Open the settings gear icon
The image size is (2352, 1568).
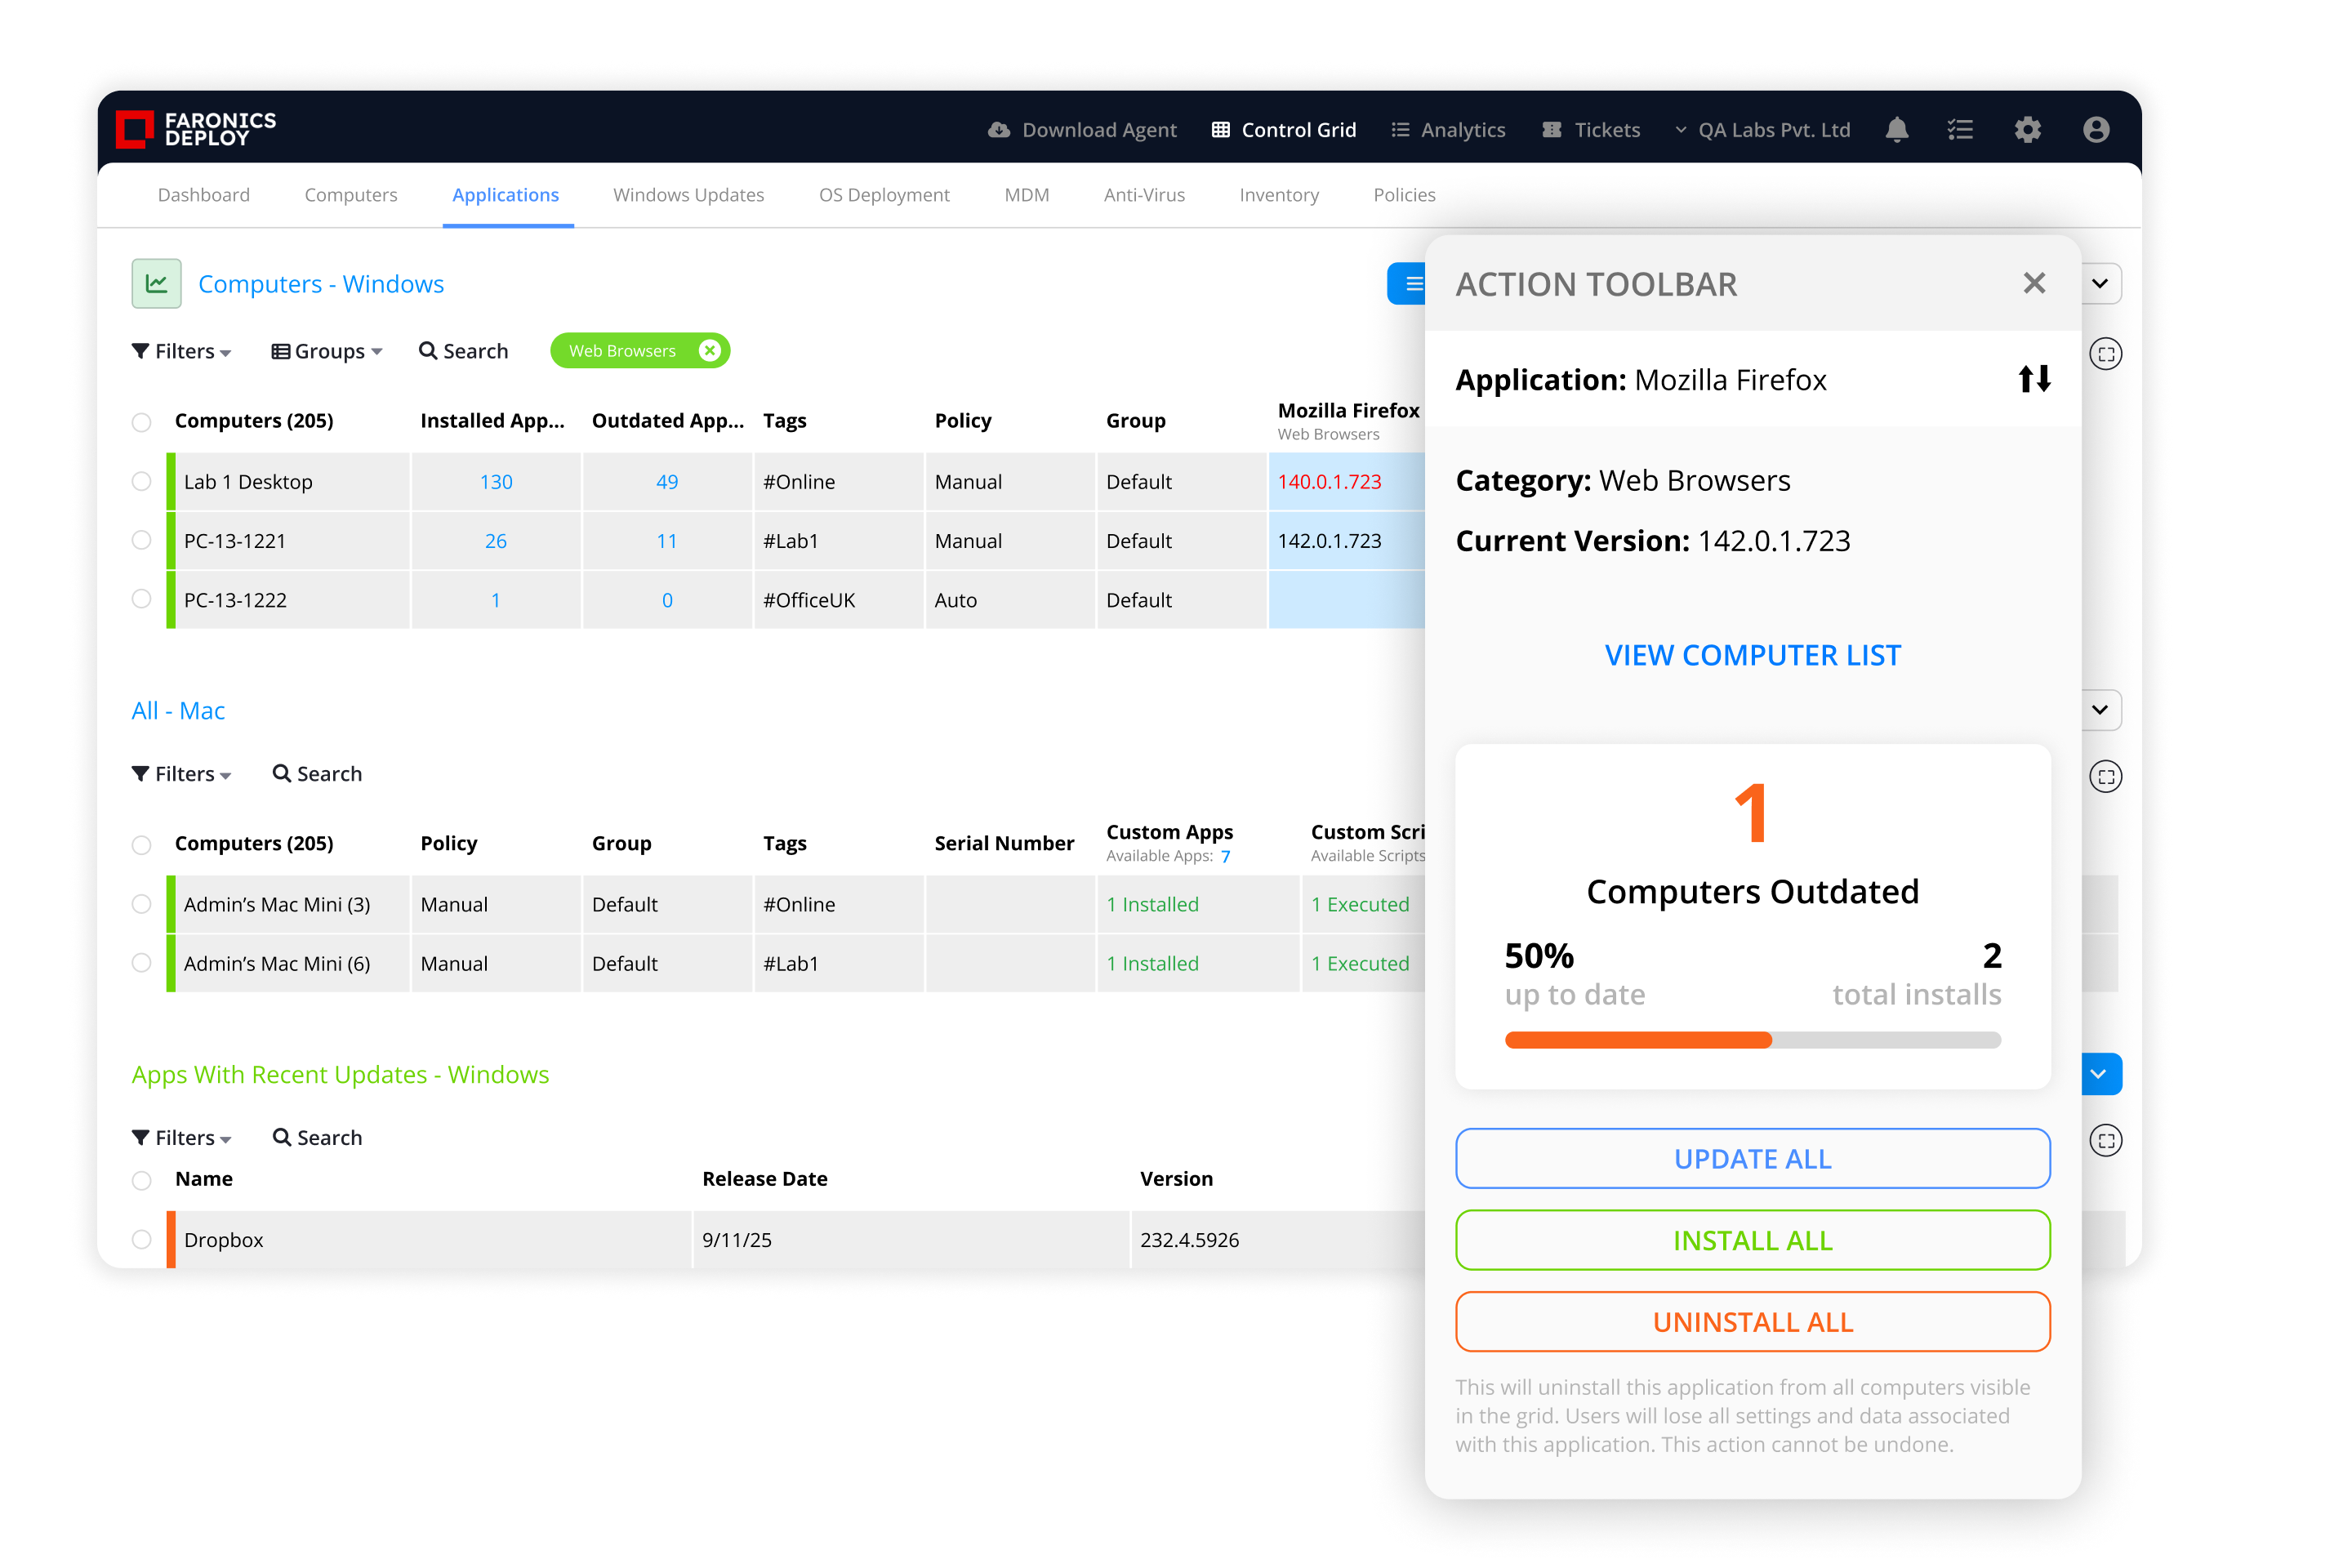[x=2027, y=130]
